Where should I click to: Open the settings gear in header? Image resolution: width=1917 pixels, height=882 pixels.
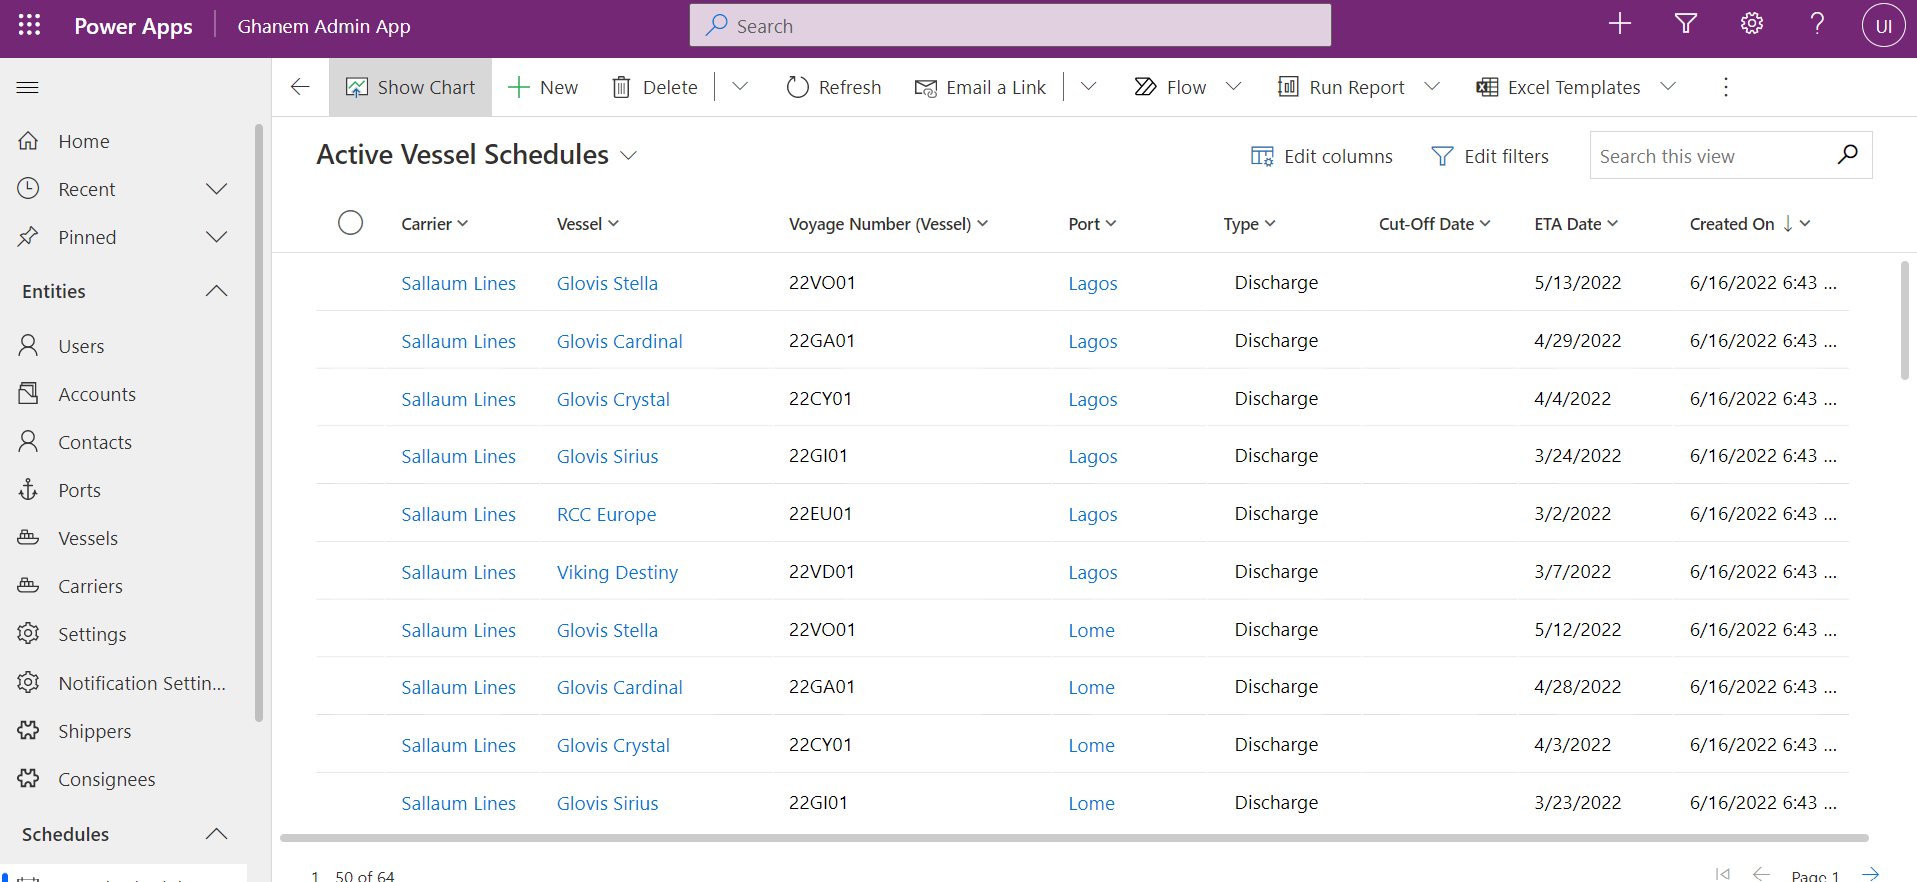click(x=1752, y=23)
